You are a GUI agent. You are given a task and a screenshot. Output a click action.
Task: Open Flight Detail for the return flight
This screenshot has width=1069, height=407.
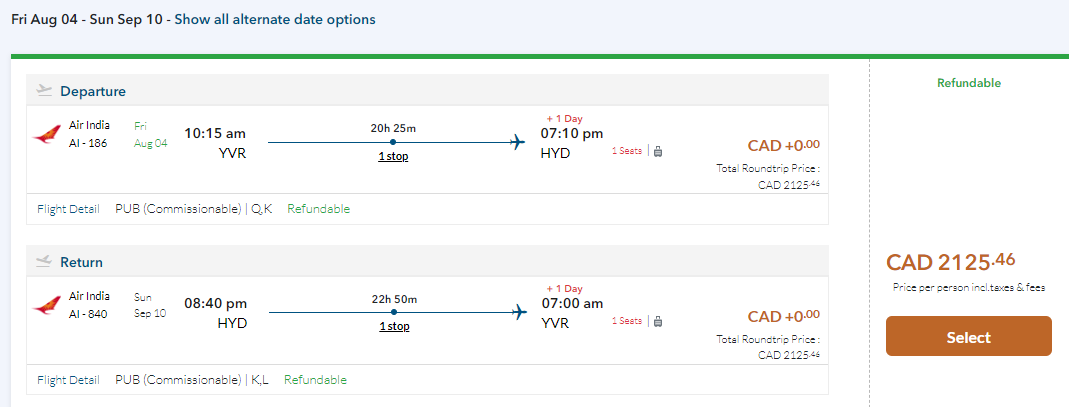point(68,380)
